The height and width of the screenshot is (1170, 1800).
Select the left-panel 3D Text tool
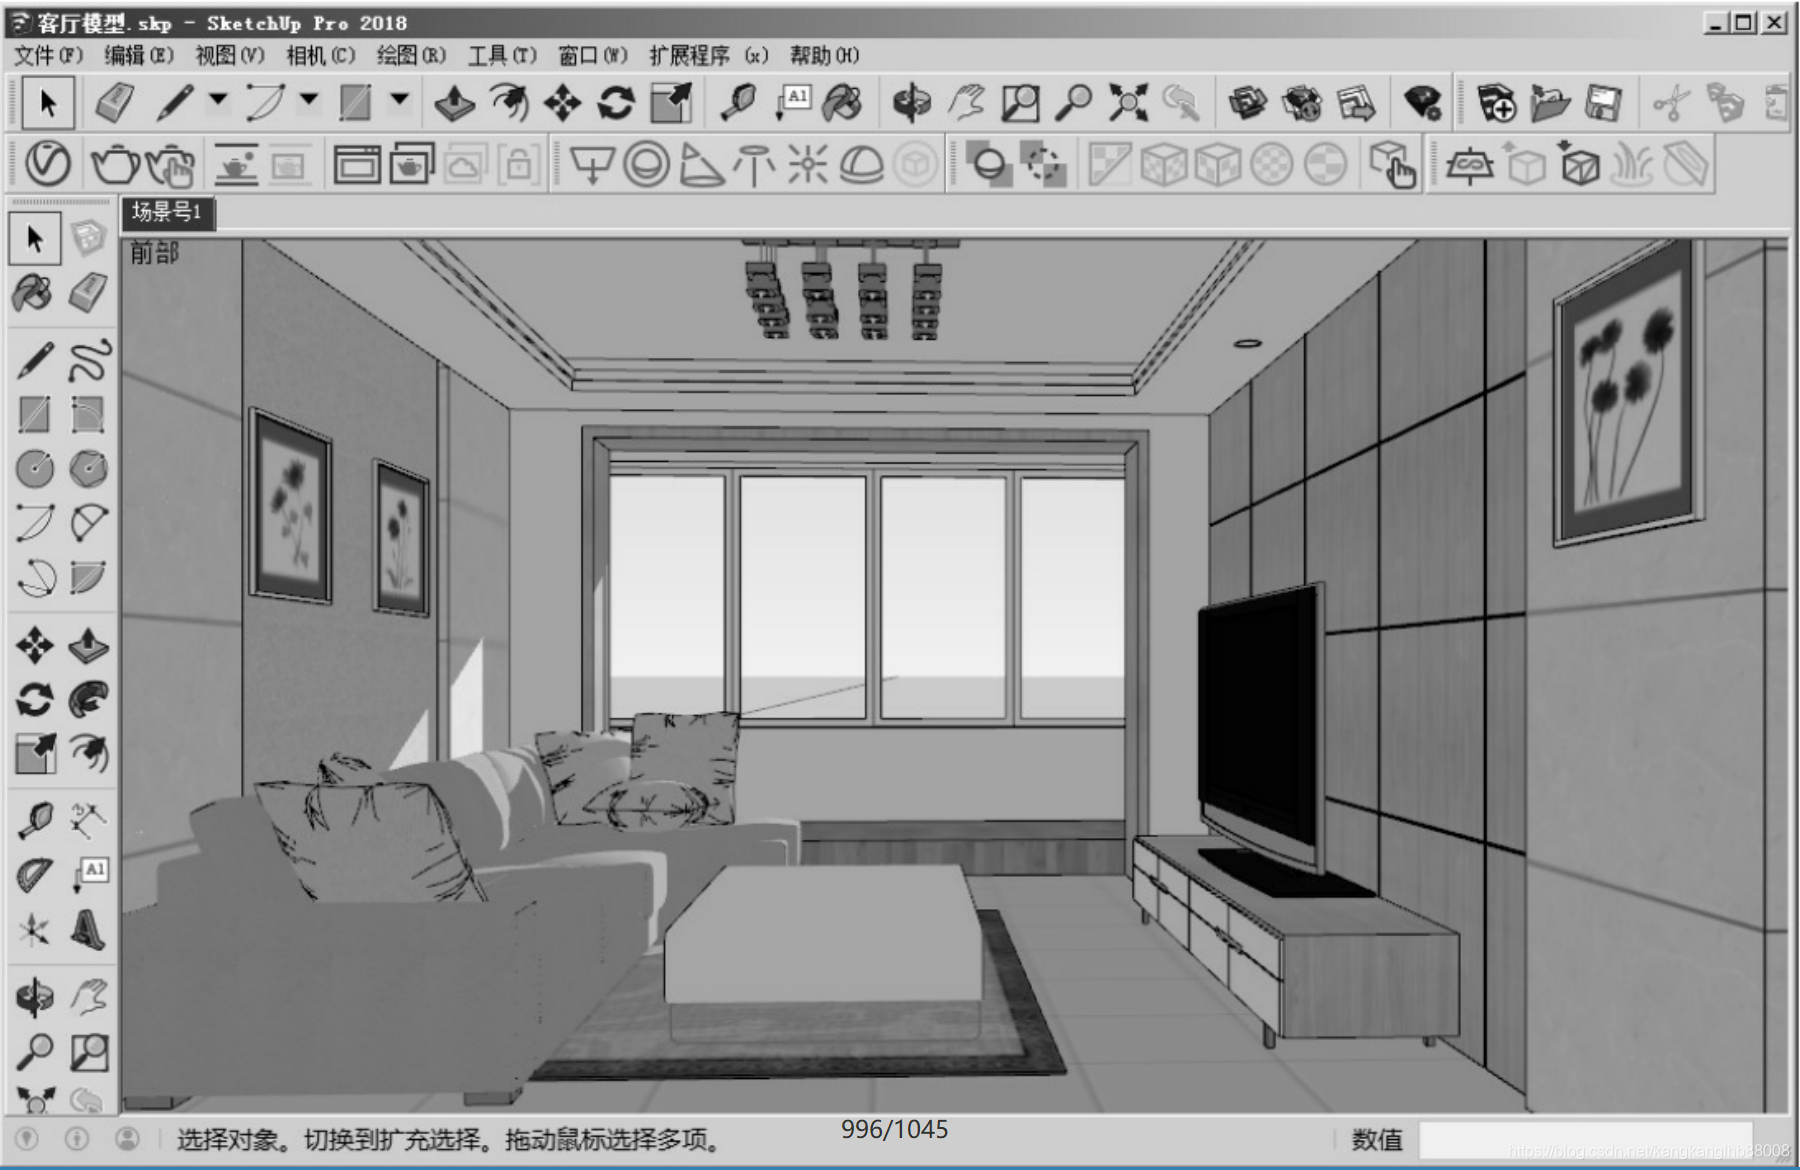(89, 929)
